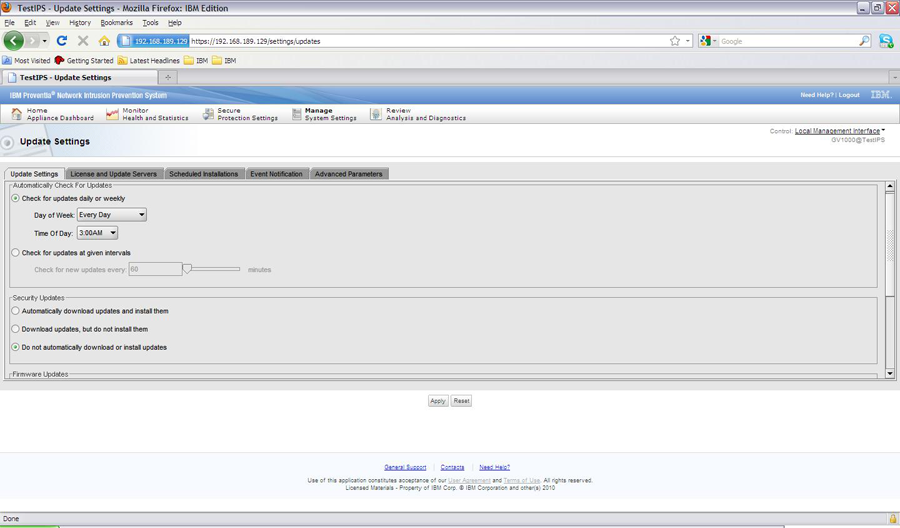Viewport: 900px width, 528px height.
Task: Select Do not automatically download or install
Action: [15, 347]
